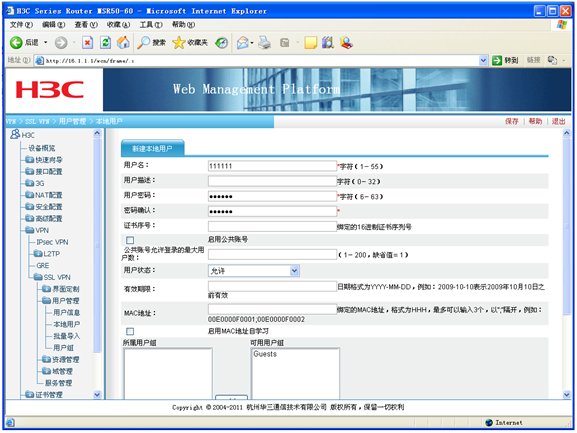Select 用户组 in navigation tree
577x433 pixels.
pos(63,348)
